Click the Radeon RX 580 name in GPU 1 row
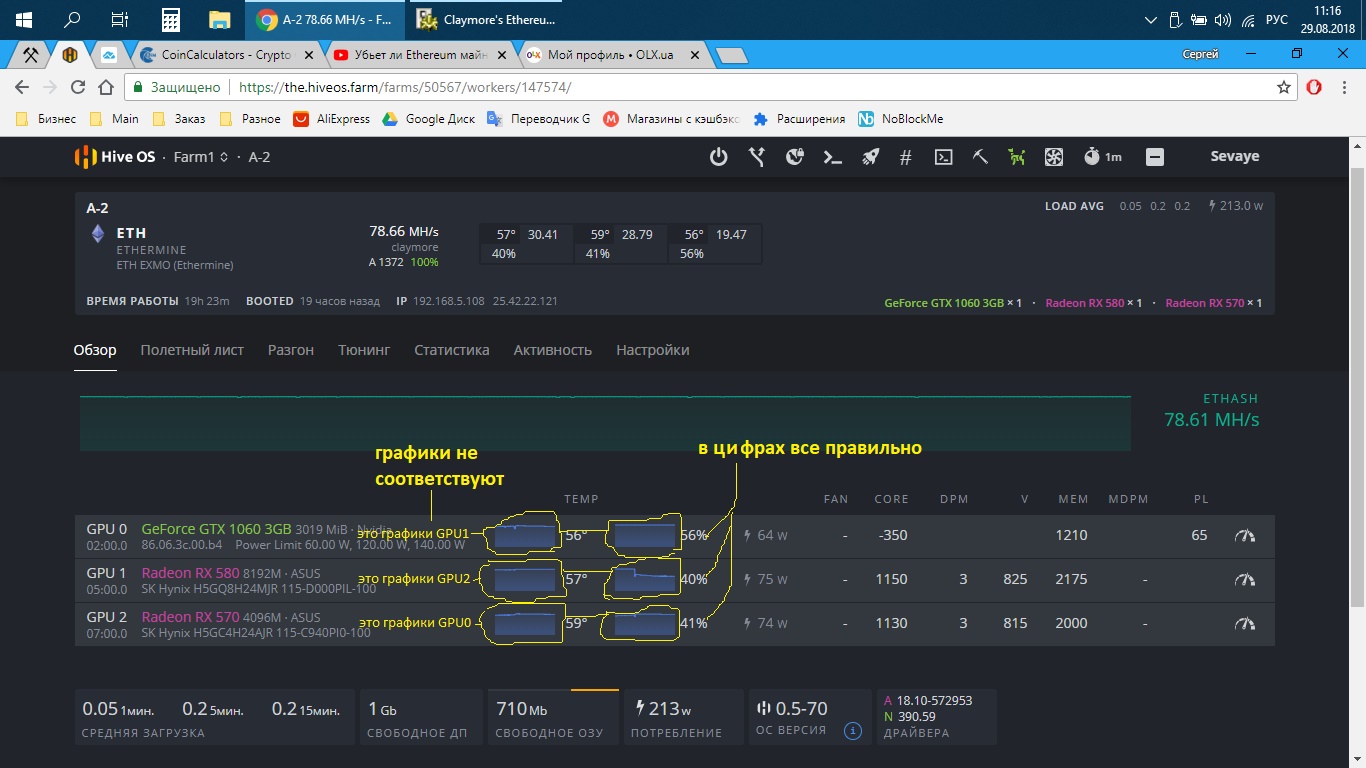This screenshot has width=1366, height=768. [191, 573]
